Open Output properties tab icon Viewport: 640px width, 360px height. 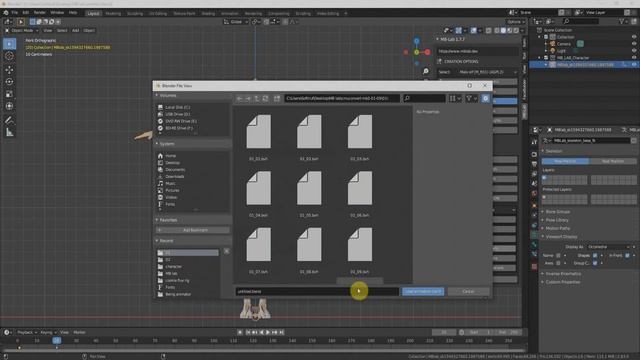coord(534,164)
